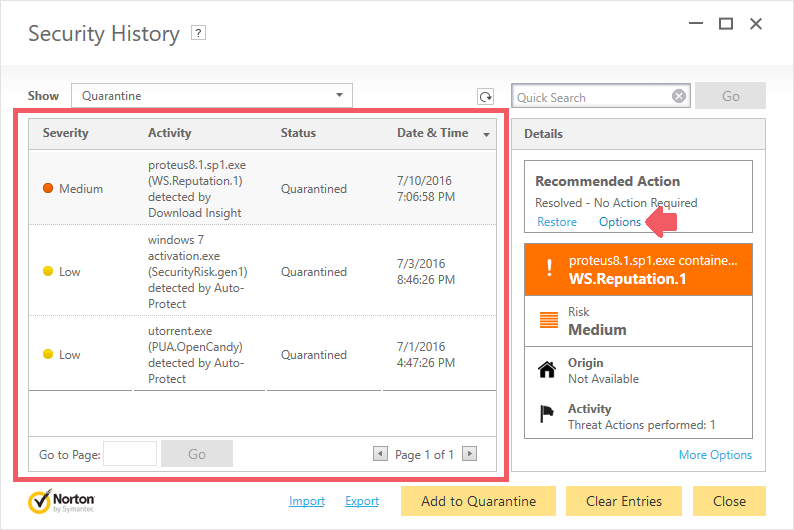The image size is (794, 530).
Task: Click the next page arrow icon
Action: [x=469, y=454]
